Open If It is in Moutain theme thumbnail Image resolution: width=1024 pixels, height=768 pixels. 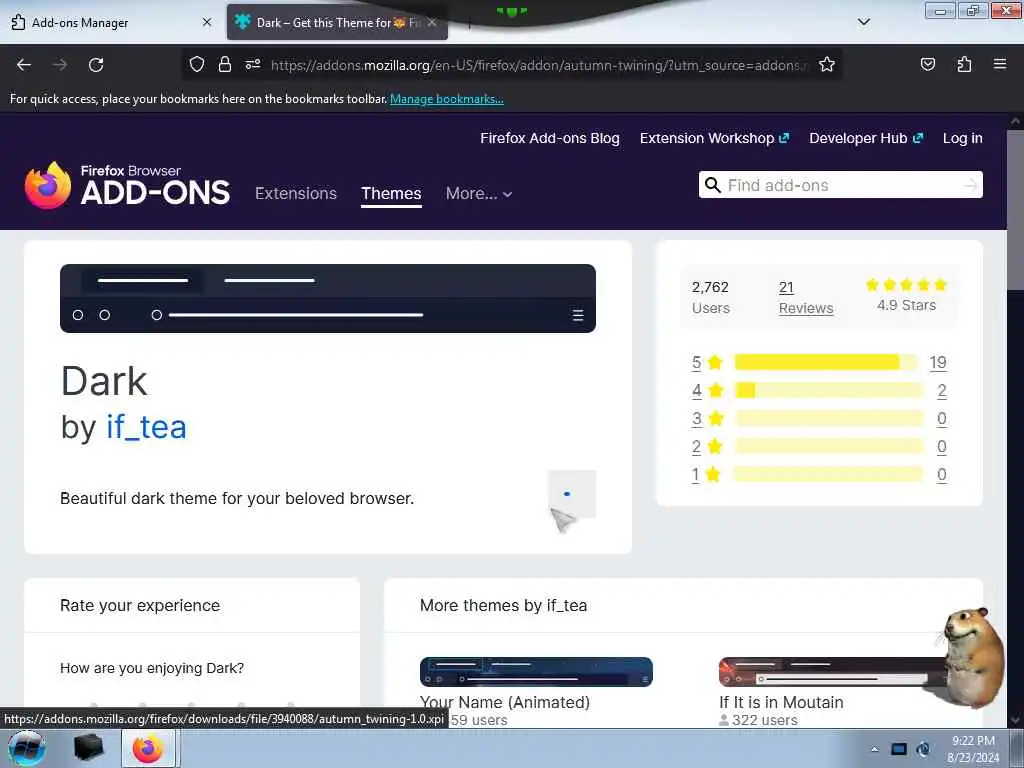[x=835, y=672]
